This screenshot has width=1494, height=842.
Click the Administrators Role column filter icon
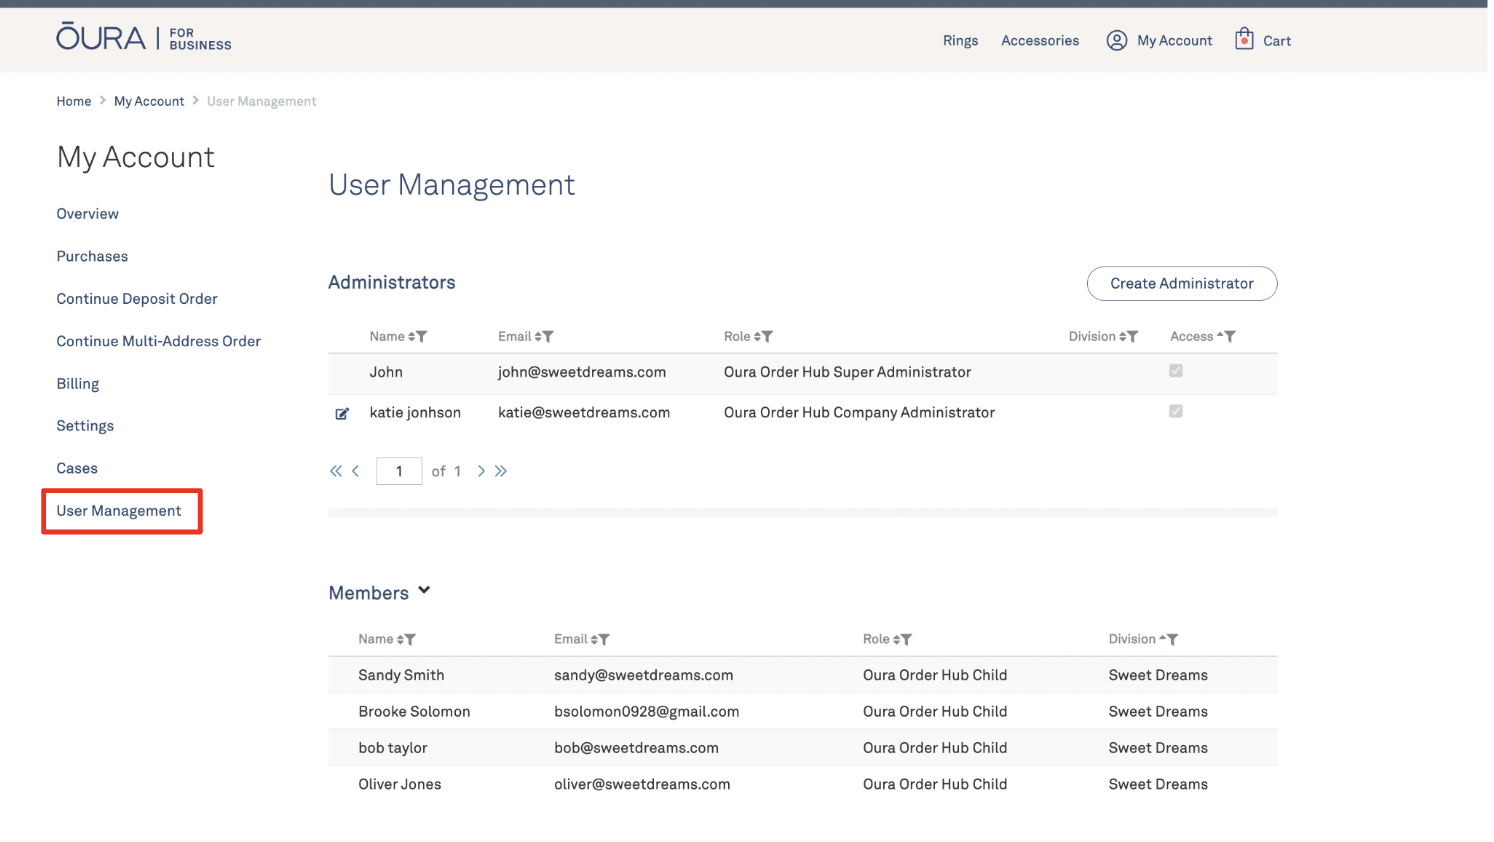[767, 337]
